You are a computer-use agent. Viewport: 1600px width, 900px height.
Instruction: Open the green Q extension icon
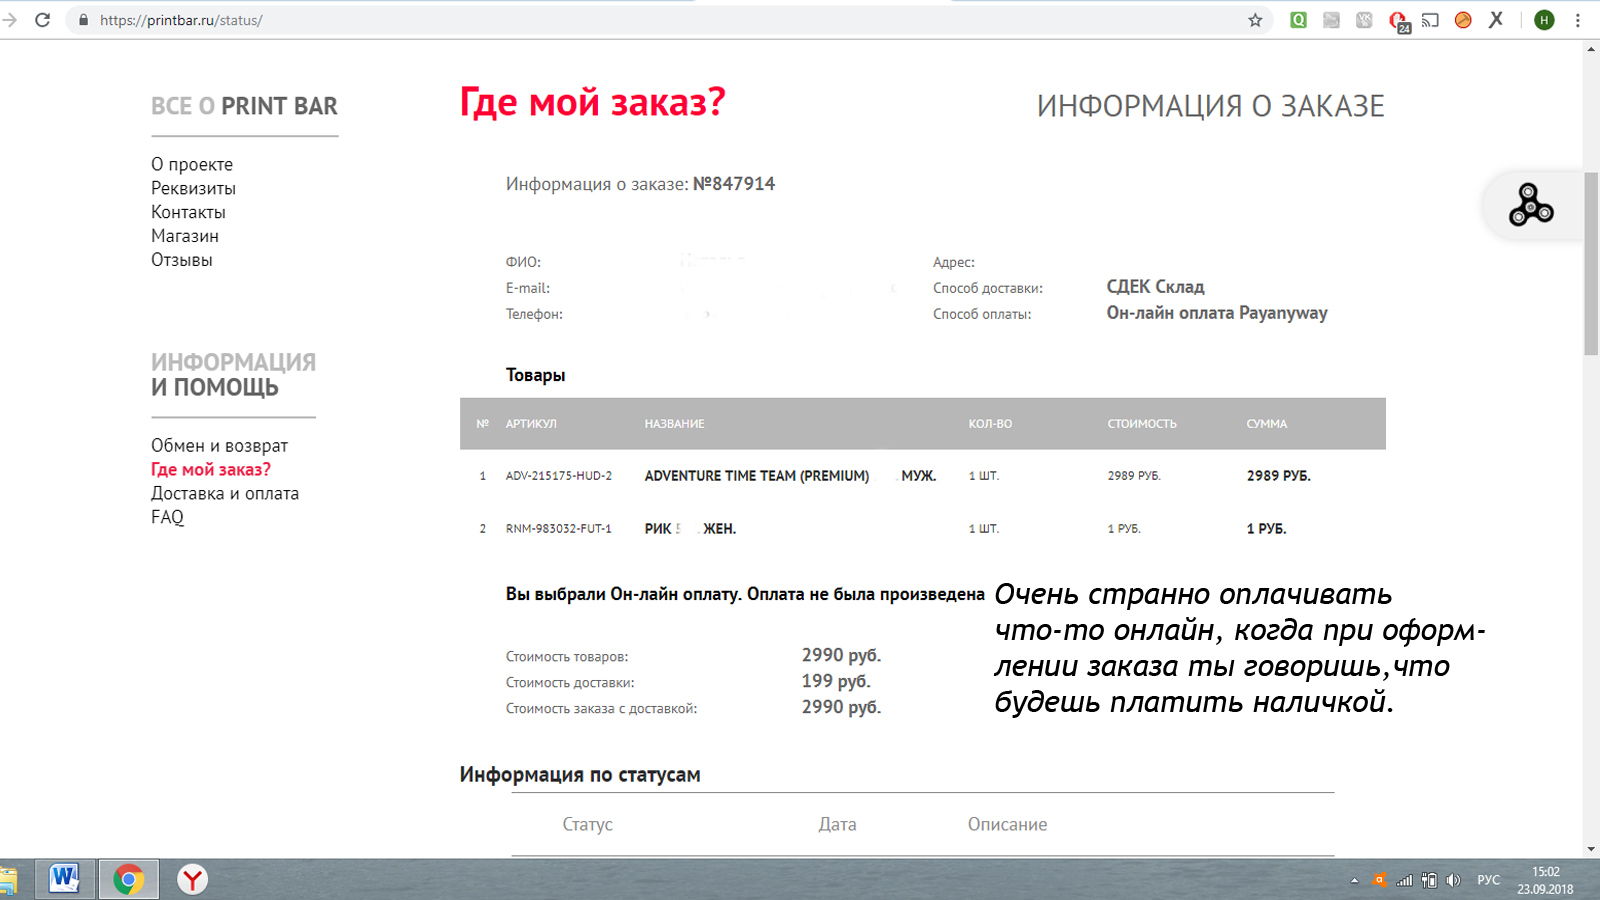coord(1298,20)
